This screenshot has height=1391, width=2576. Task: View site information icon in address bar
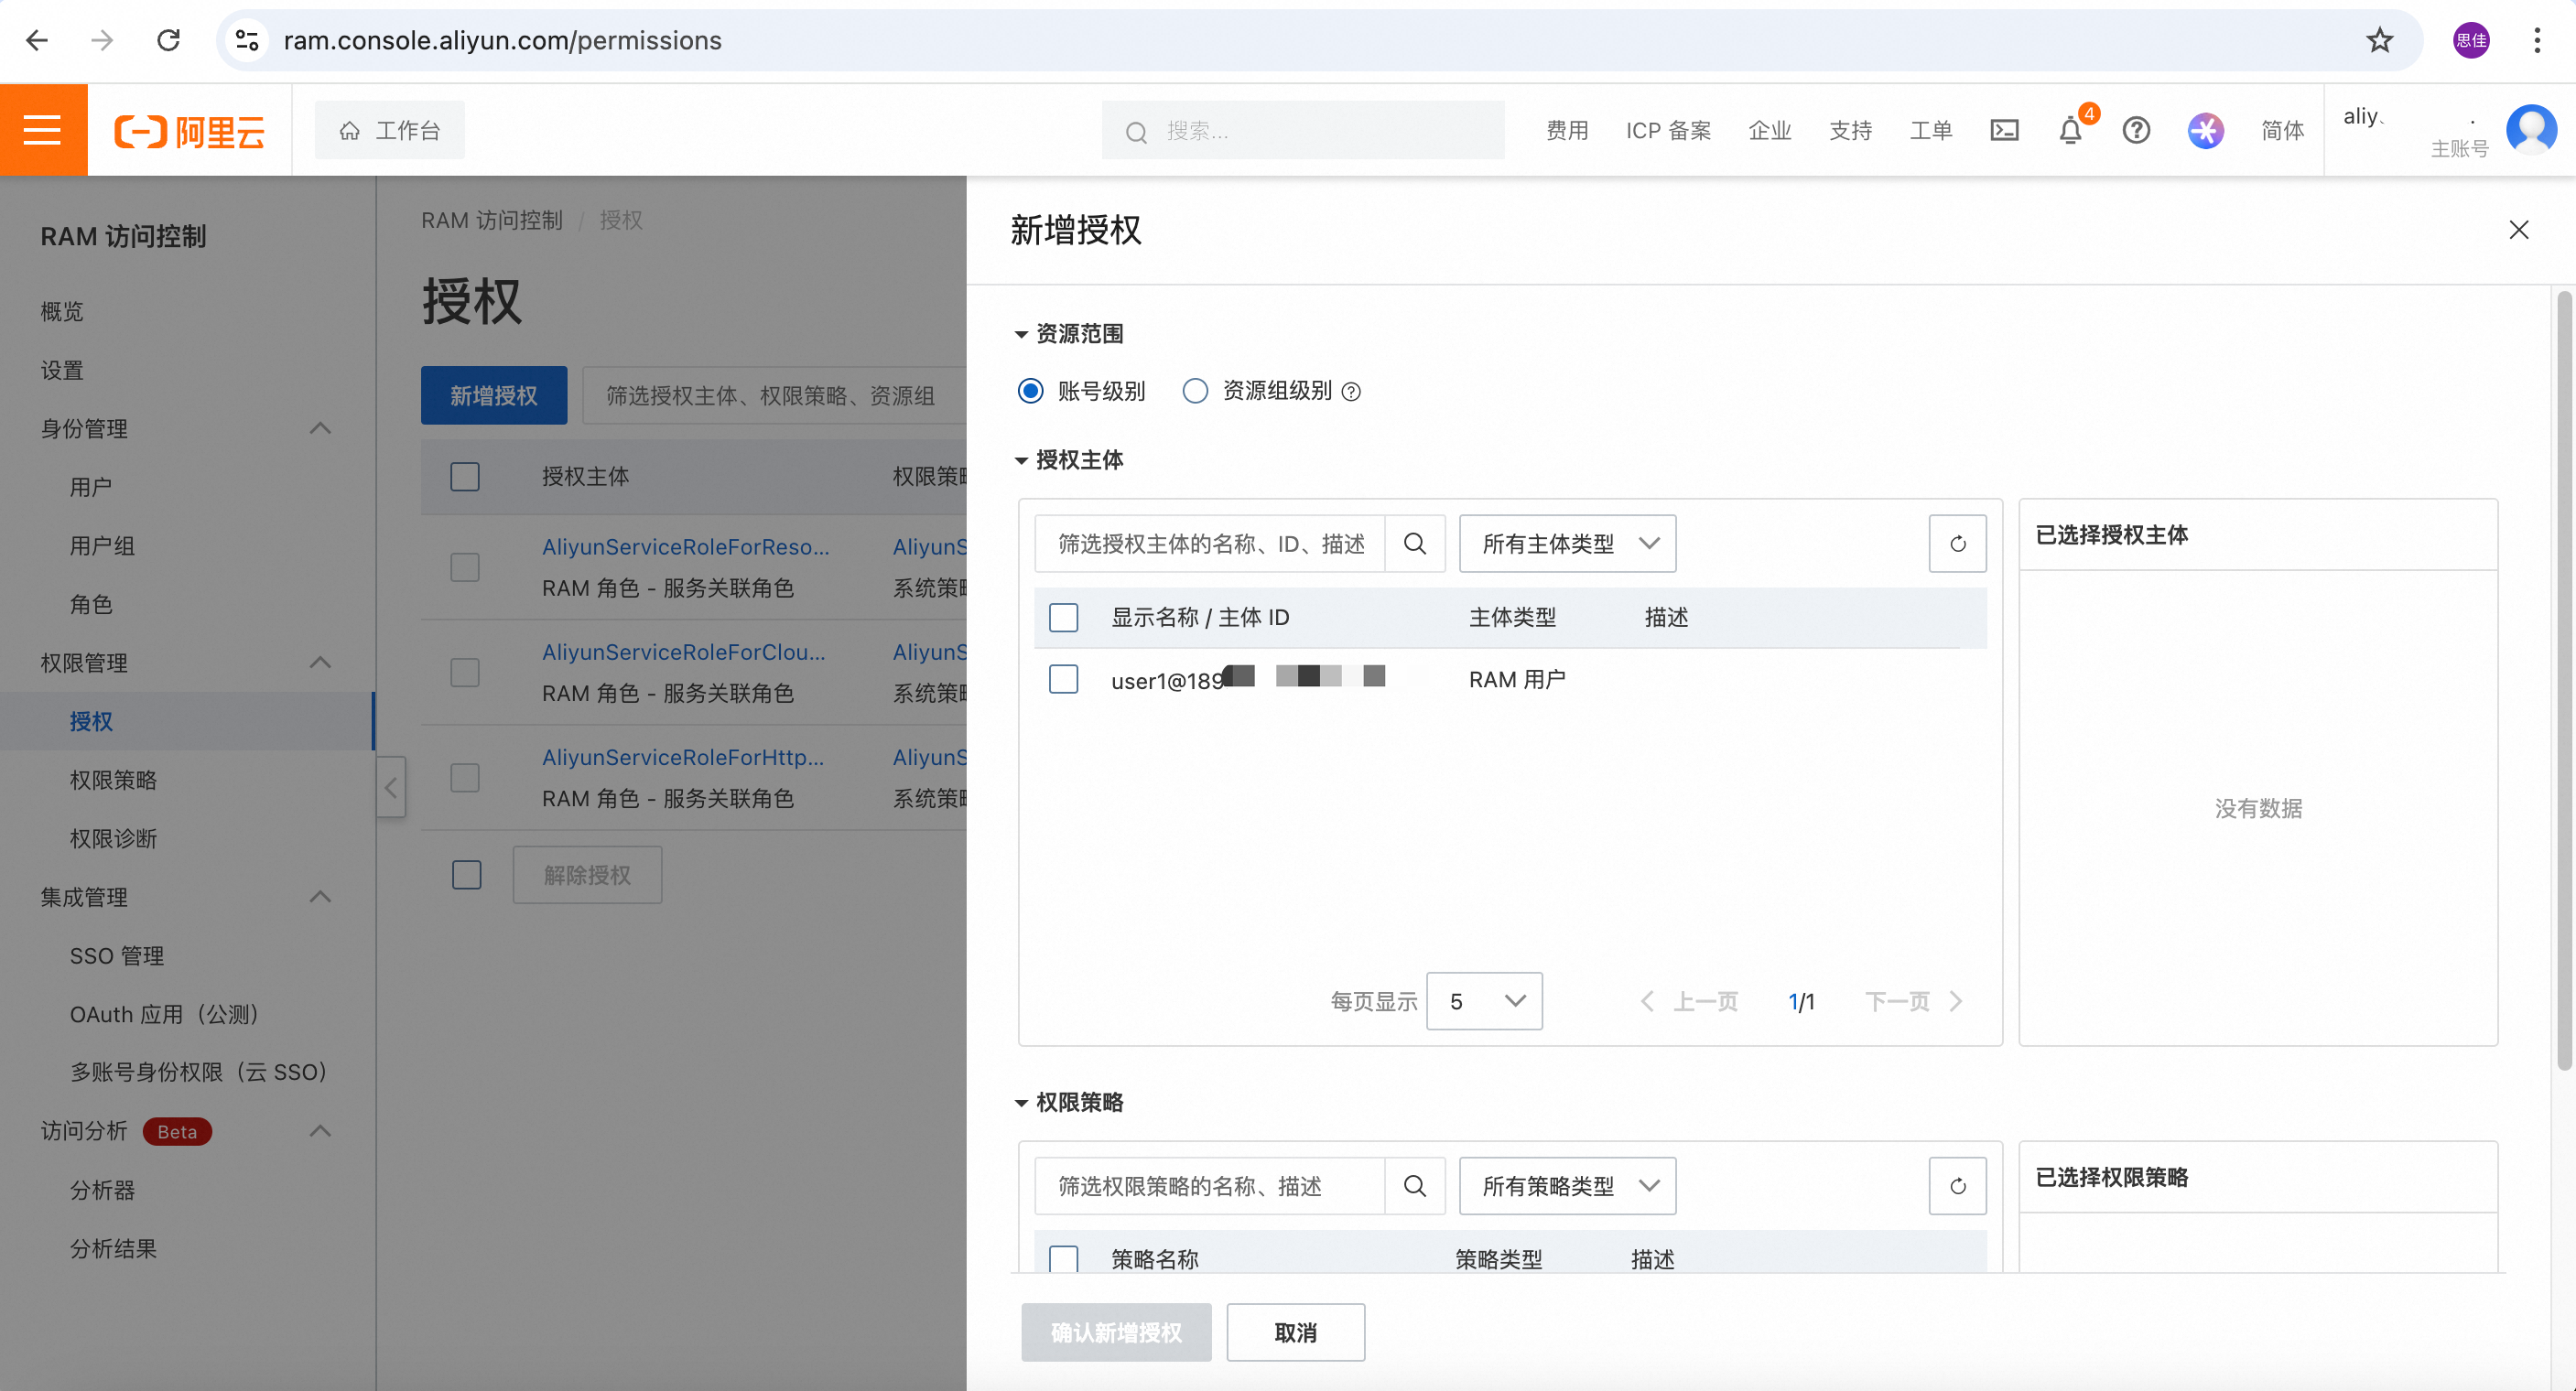tap(247, 40)
